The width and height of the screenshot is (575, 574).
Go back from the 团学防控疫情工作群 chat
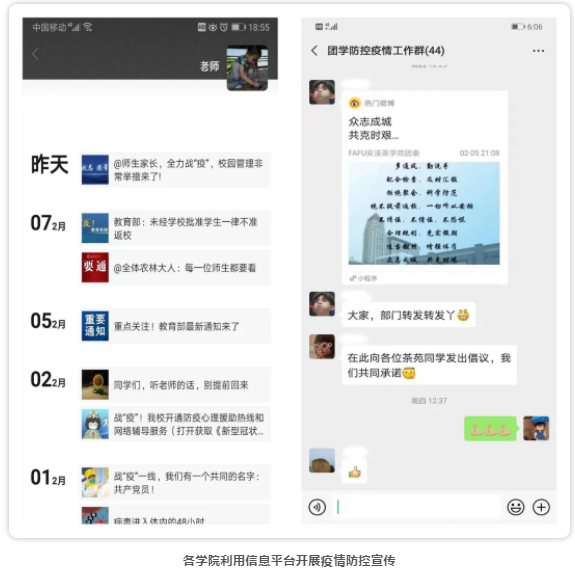tap(314, 51)
